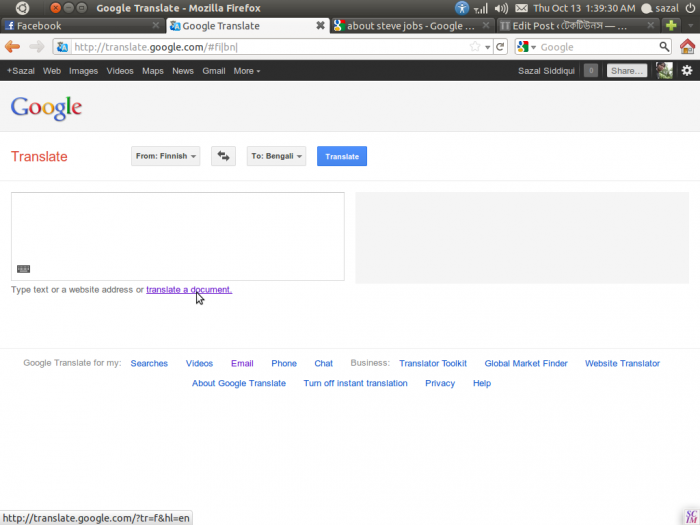Open the Ubuntu dash logo icon

pyautogui.click(x=22, y=8)
